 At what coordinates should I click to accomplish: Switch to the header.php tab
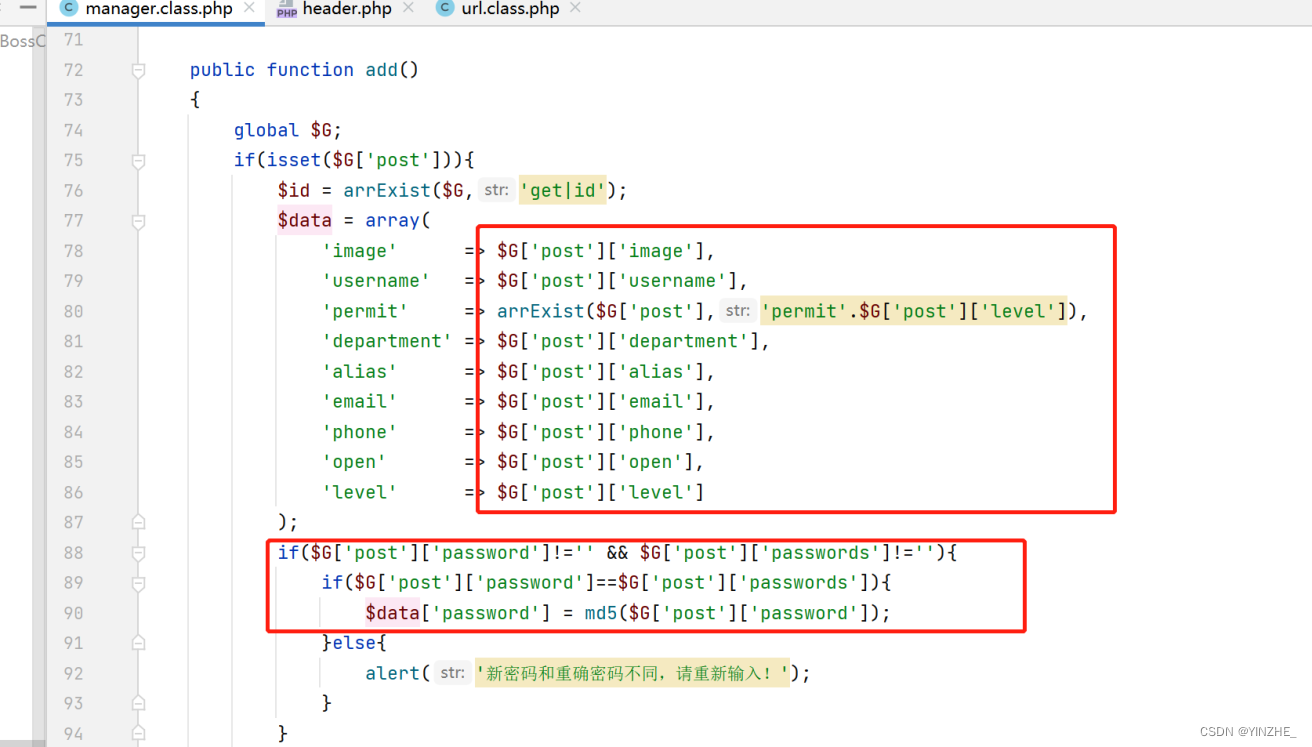(x=346, y=9)
